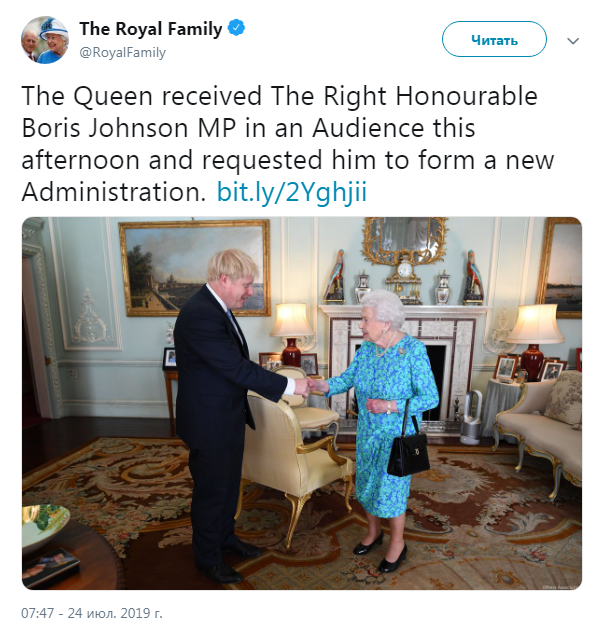Click The Royal Family profile avatar

[x=44, y=40]
